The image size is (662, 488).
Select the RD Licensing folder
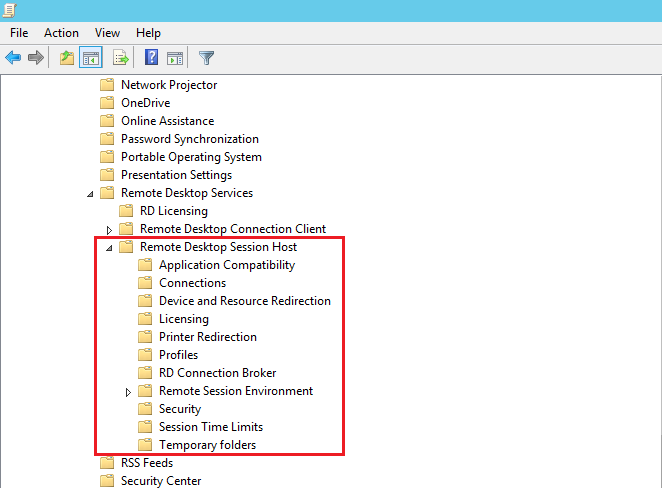173,211
